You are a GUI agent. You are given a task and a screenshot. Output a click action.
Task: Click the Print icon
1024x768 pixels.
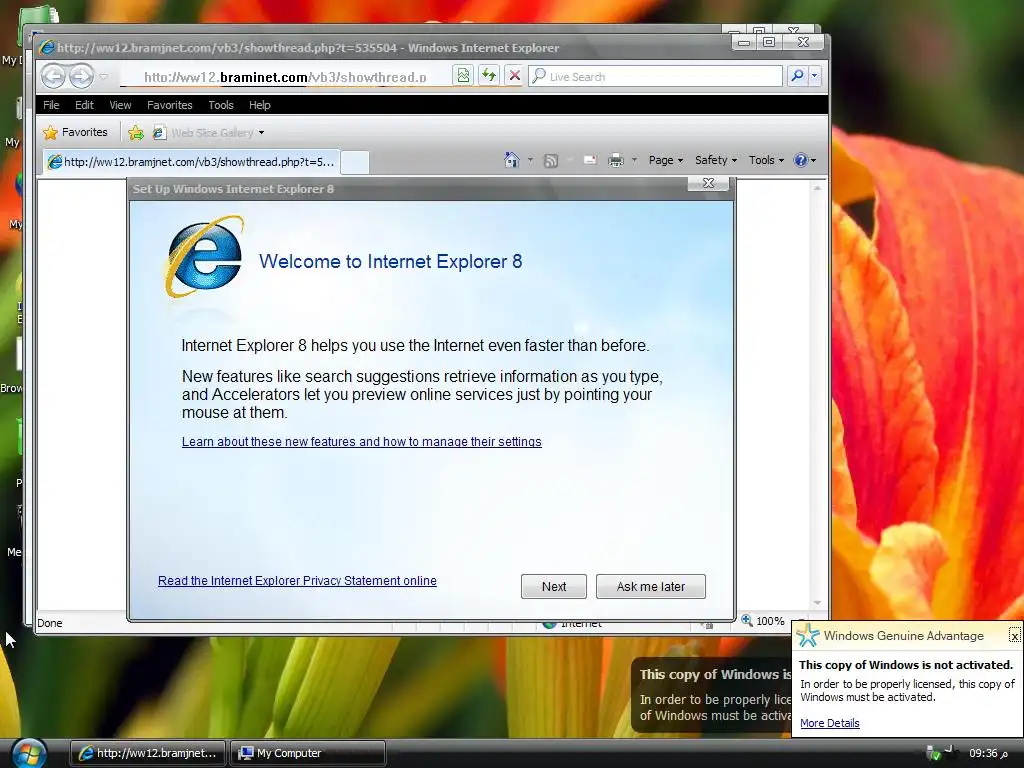tap(615, 160)
